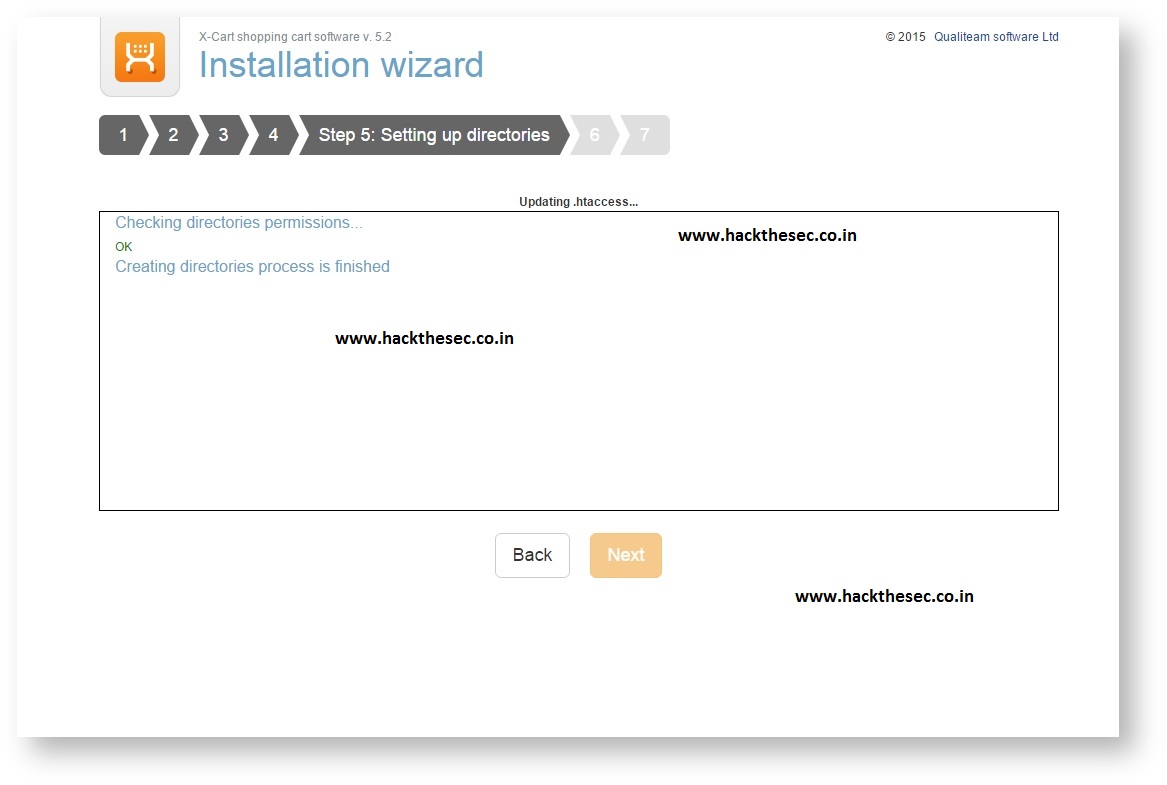Click the Next button

point(626,555)
